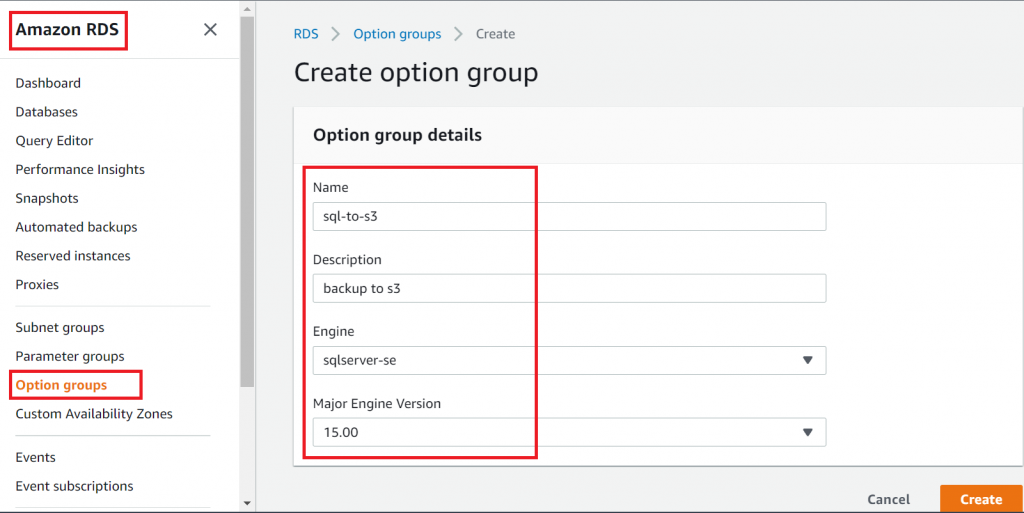Click the Name input field
1024x513 pixels.
click(x=569, y=217)
